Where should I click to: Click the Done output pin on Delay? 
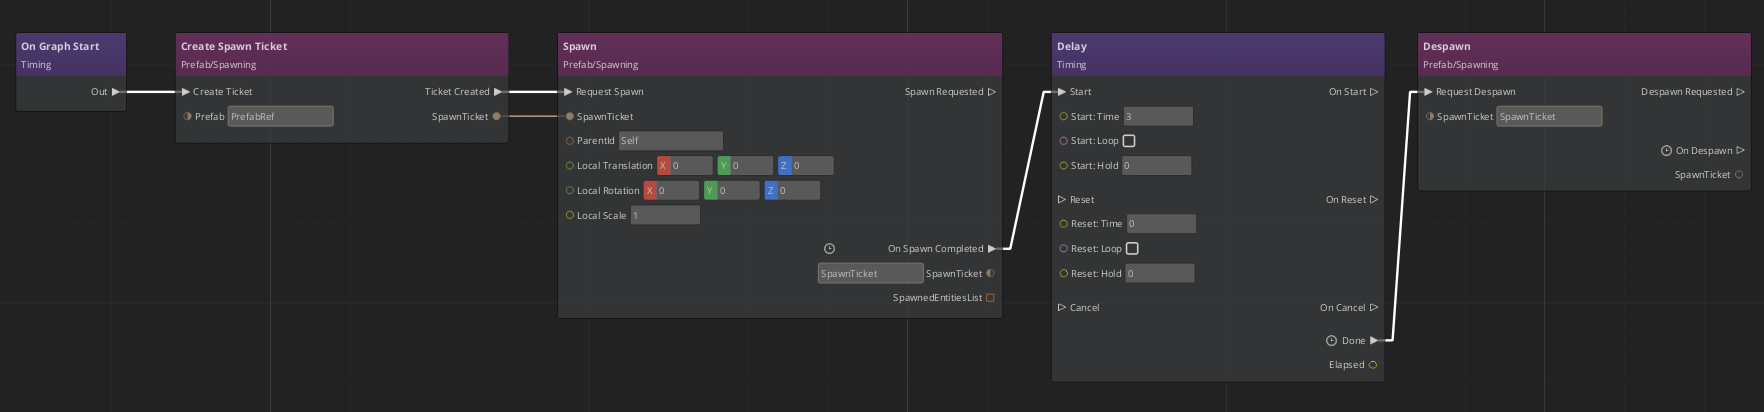click(1374, 341)
